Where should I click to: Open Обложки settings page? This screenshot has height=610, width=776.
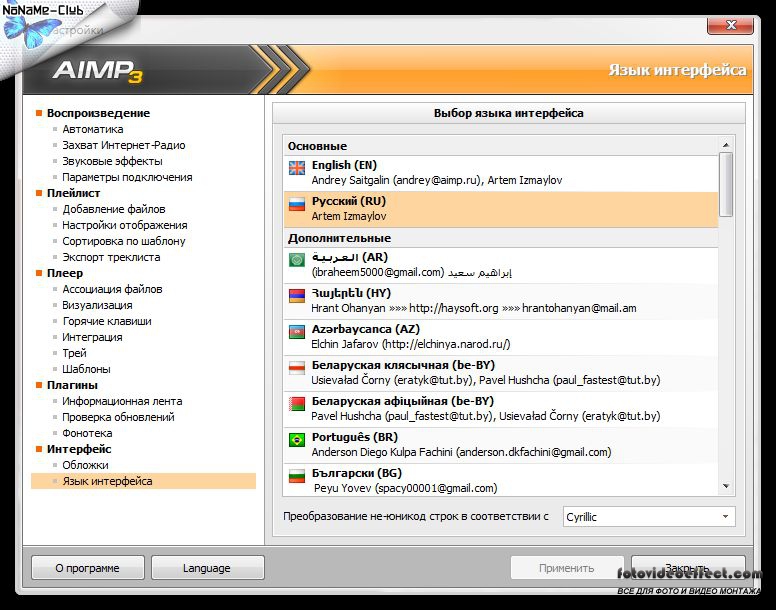[x=85, y=465]
